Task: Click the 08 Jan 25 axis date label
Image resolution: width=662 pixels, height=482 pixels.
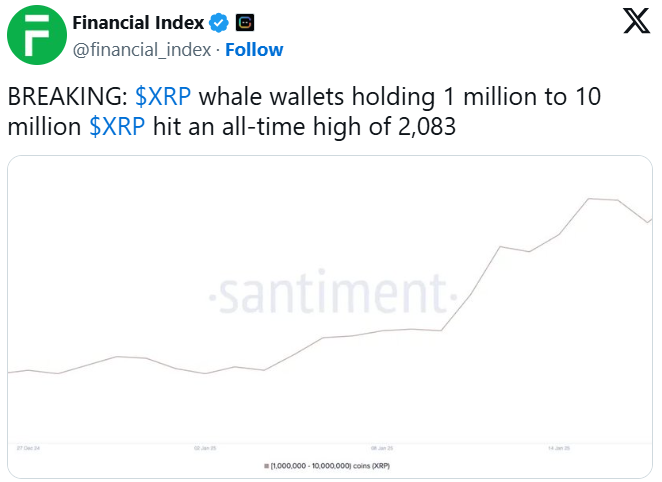Action: click(383, 449)
